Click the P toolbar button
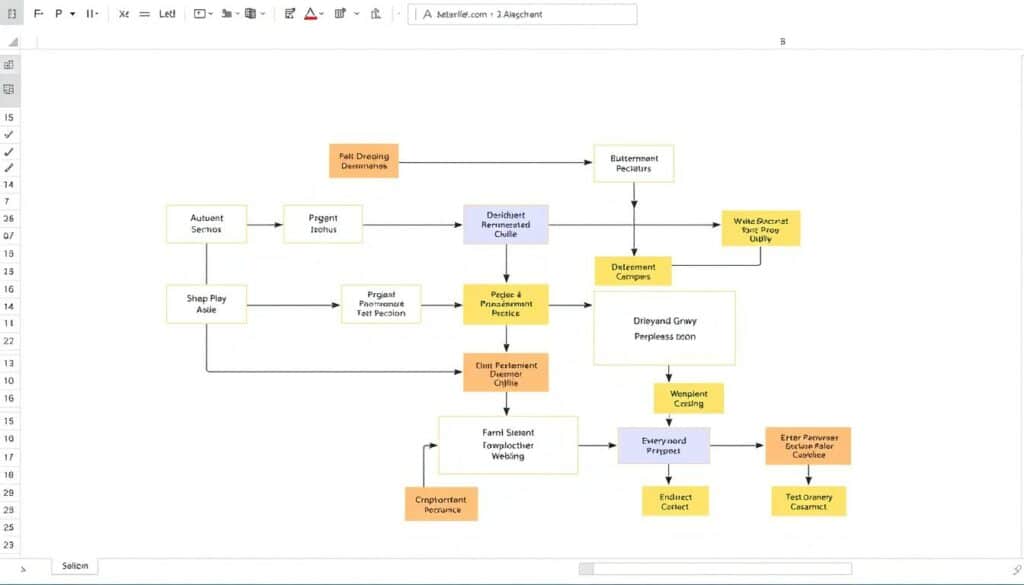 coord(59,13)
